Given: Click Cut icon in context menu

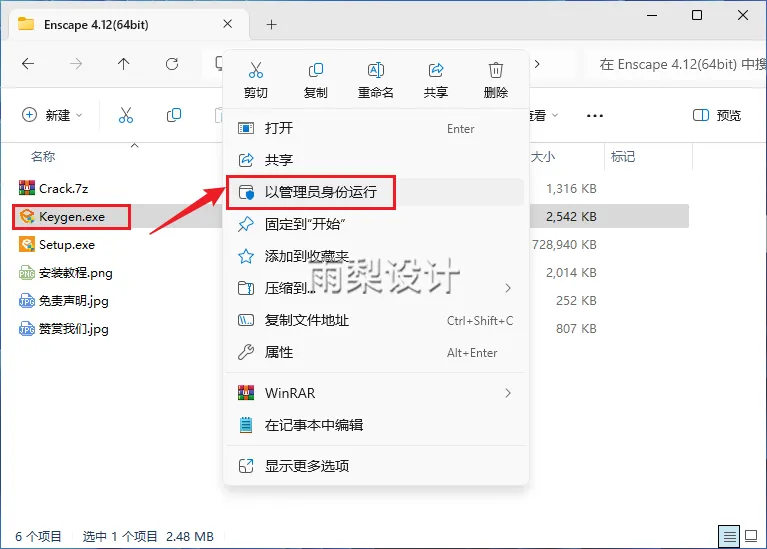Looking at the screenshot, I should point(255,70).
